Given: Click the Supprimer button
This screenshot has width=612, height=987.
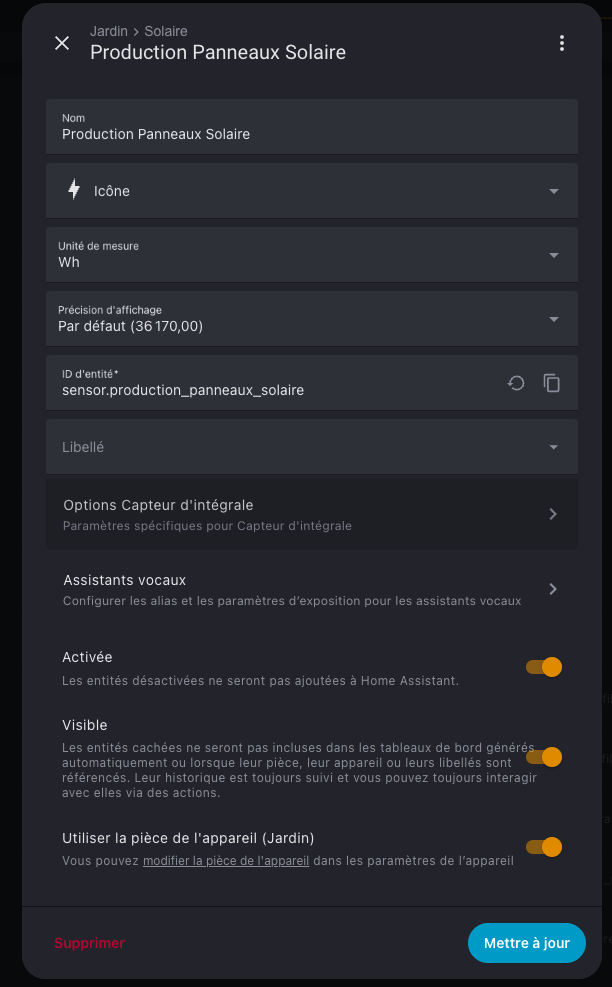Looking at the screenshot, I should pos(89,943).
